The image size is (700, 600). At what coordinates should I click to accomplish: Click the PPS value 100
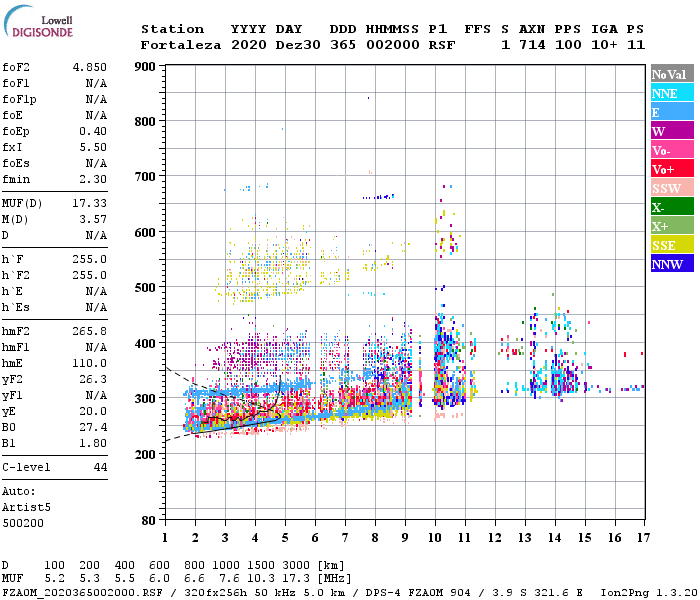(568, 45)
